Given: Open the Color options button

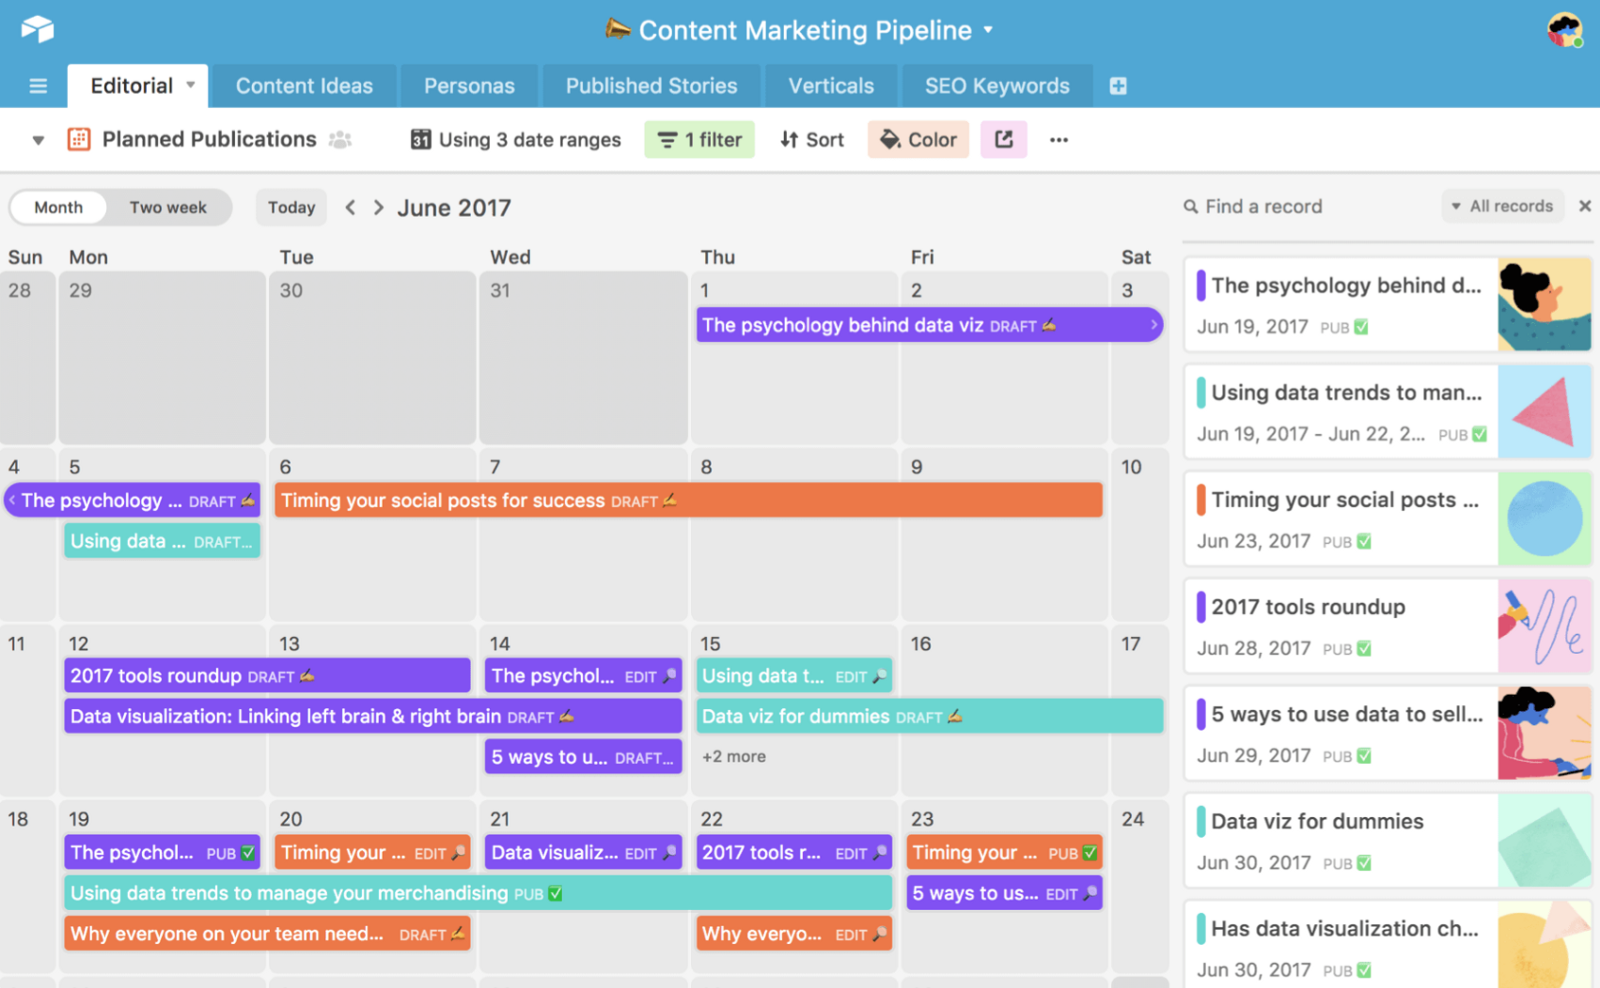Looking at the screenshot, I should coord(918,140).
